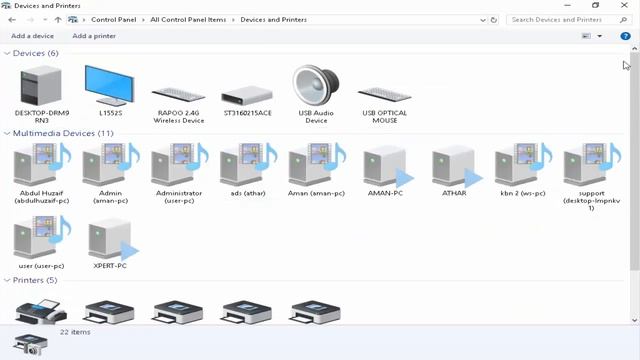Click the Devices (6) group header text
The image size is (640, 360).
point(36,53)
